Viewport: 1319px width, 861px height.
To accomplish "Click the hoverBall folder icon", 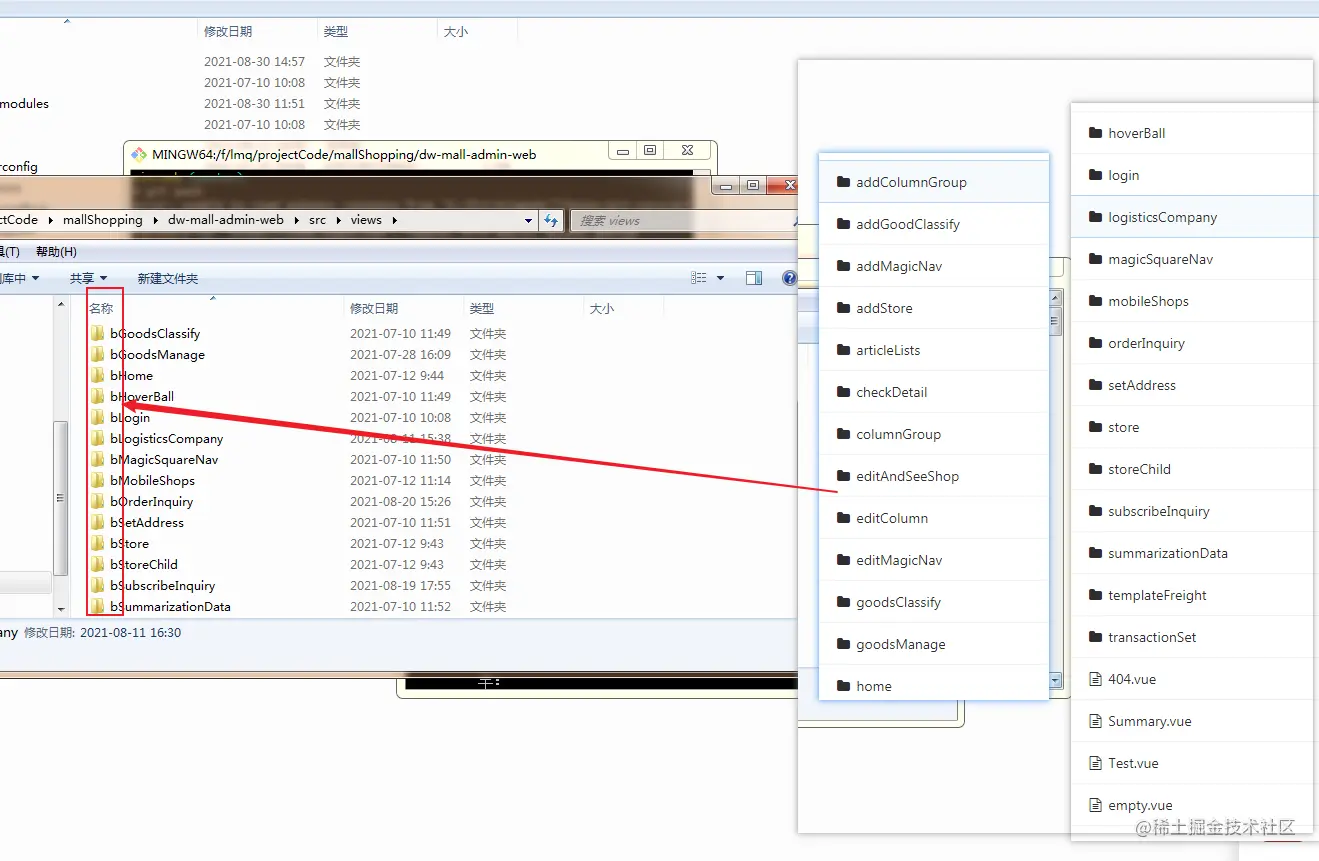I will click(x=1094, y=134).
